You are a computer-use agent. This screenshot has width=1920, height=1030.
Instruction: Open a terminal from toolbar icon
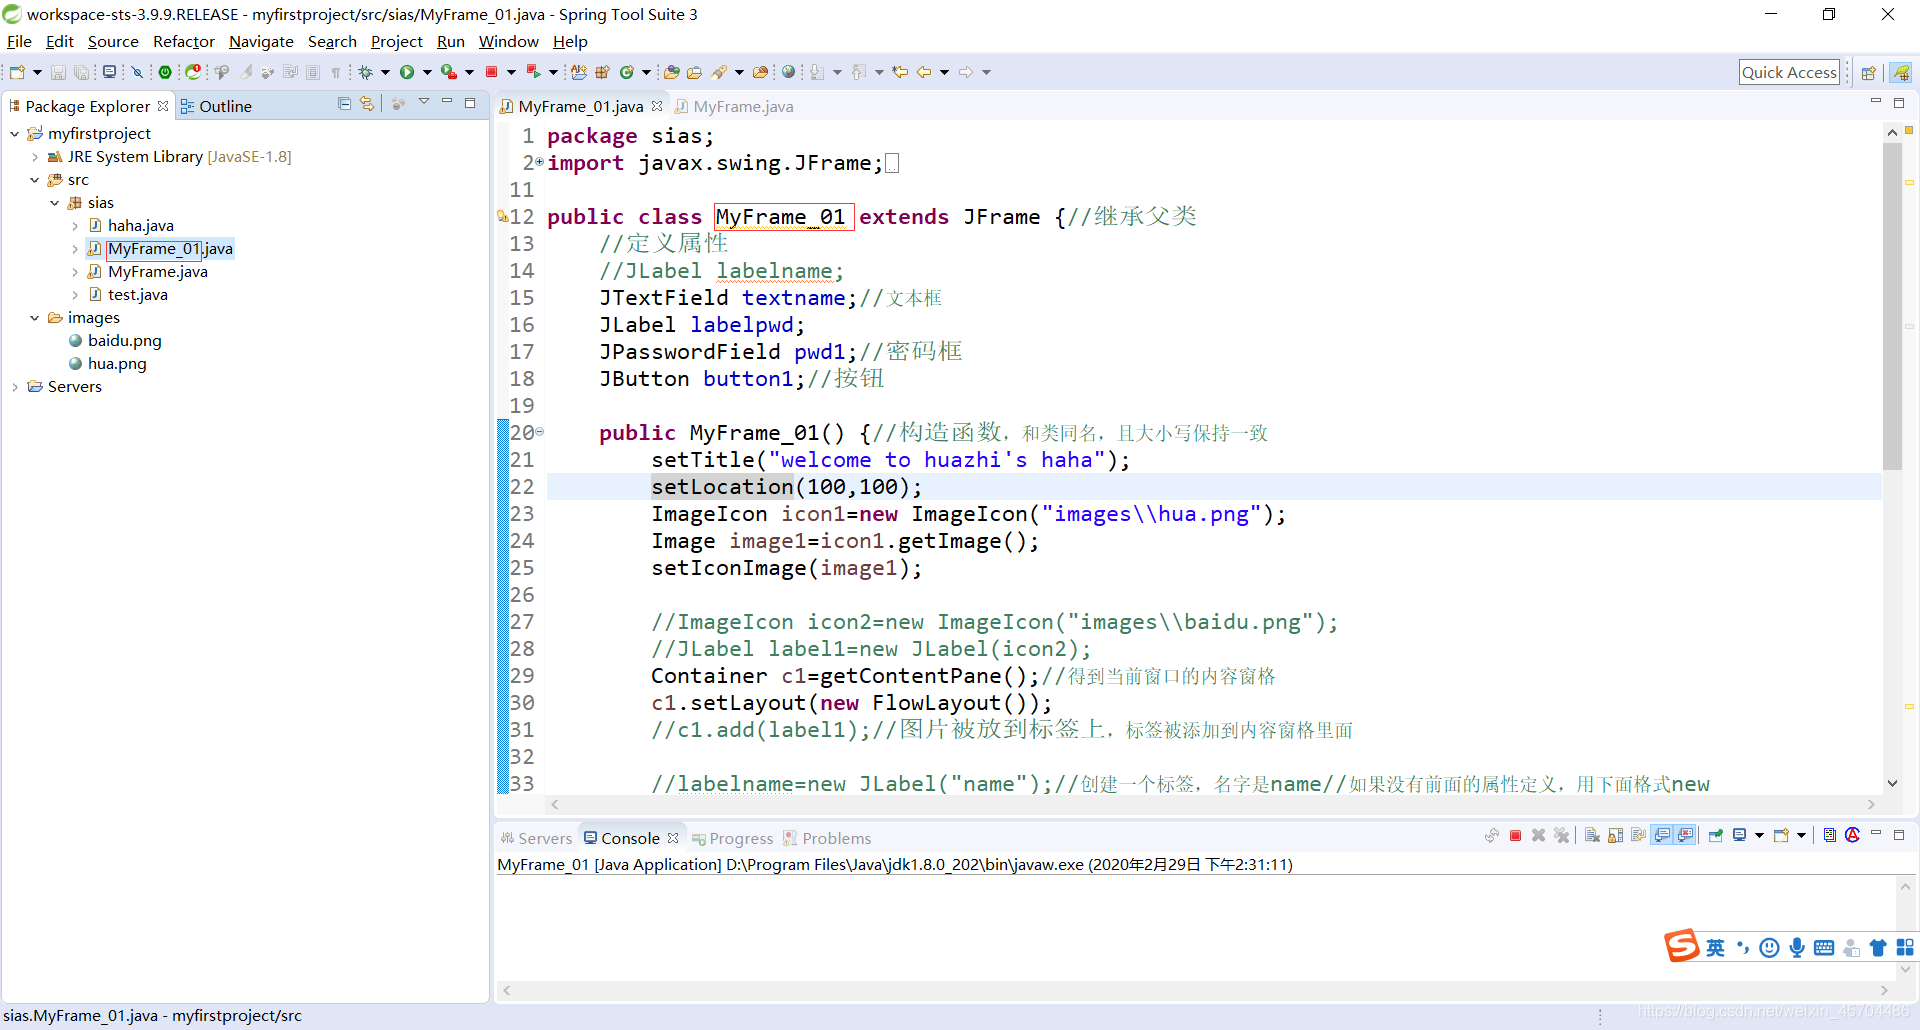point(109,72)
